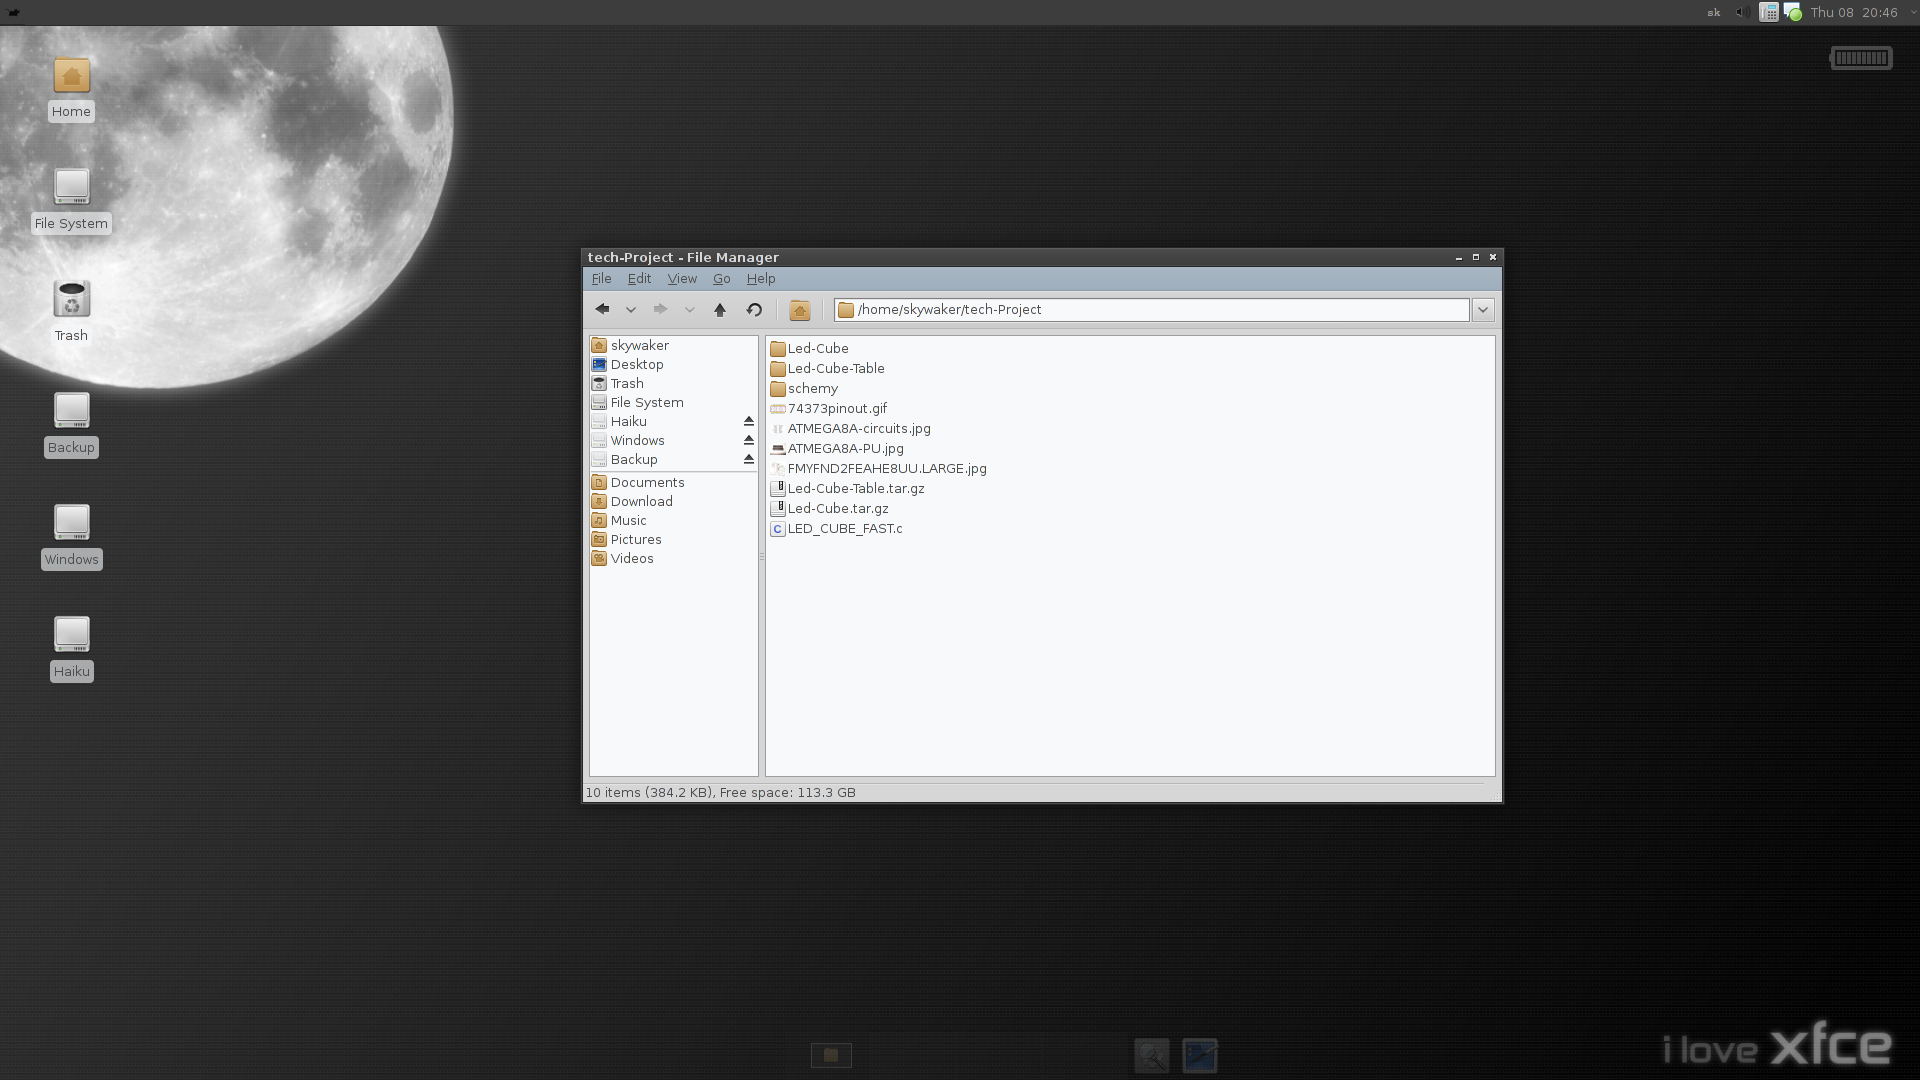Select FMYFND2FEAHE8UU.LARGE.jpg file

878,469
